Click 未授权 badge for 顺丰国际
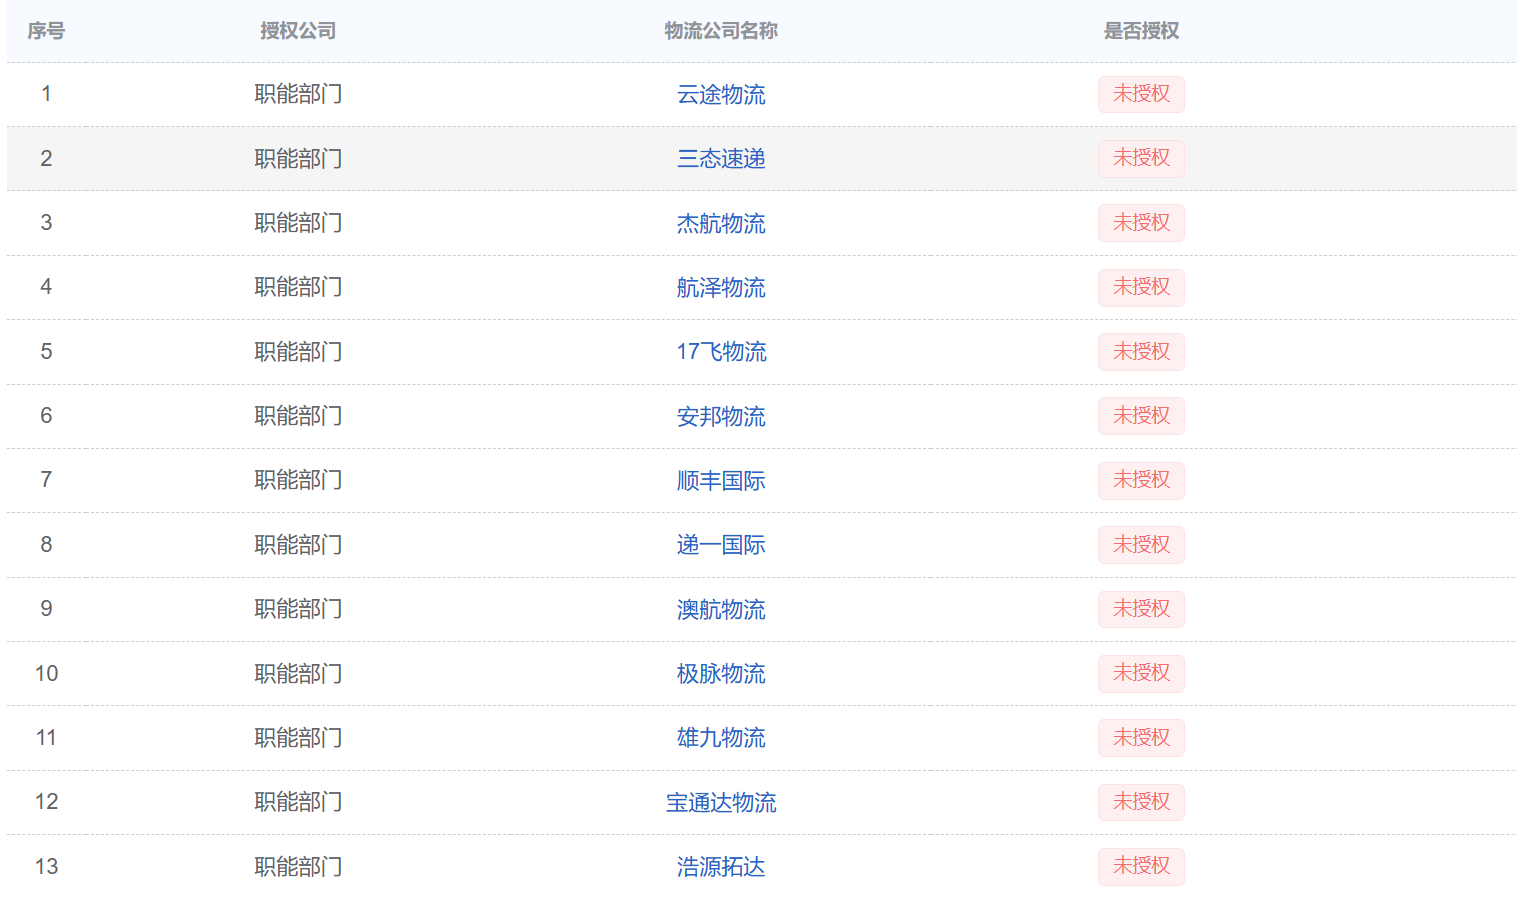The height and width of the screenshot is (900, 1517). coord(1140,481)
